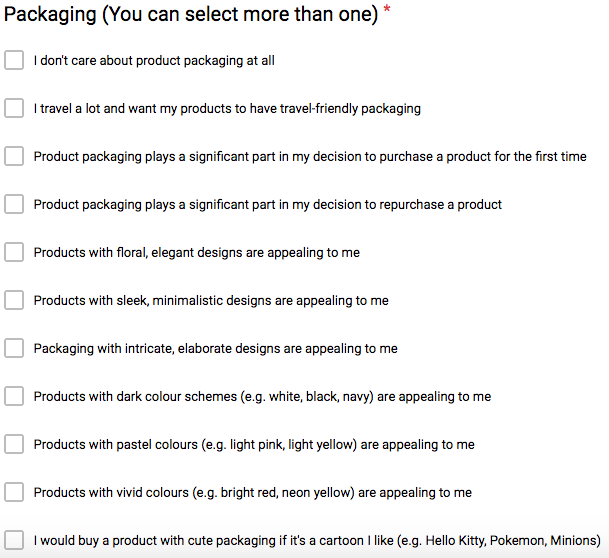Click label 'I don't care about product packaging at all'
This screenshot has height=558, width=609.
coord(154,61)
